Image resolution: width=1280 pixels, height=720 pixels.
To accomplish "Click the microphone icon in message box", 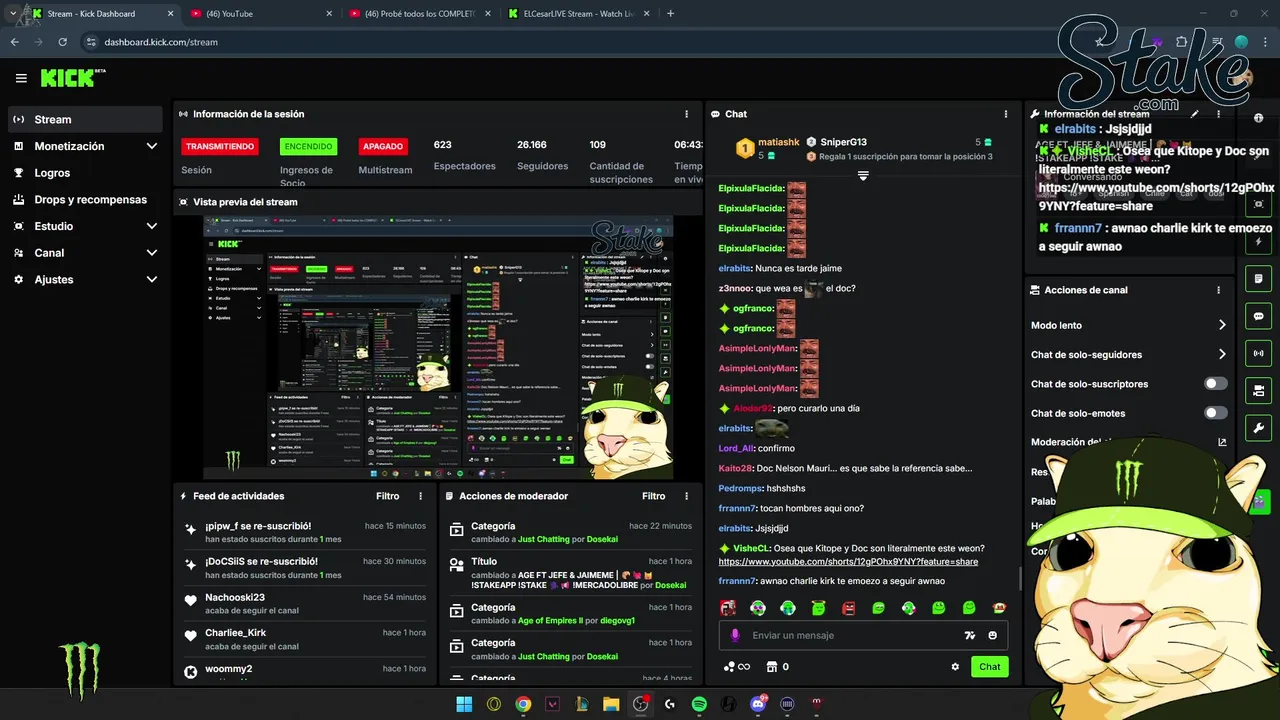I will click(x=735, y=635).
